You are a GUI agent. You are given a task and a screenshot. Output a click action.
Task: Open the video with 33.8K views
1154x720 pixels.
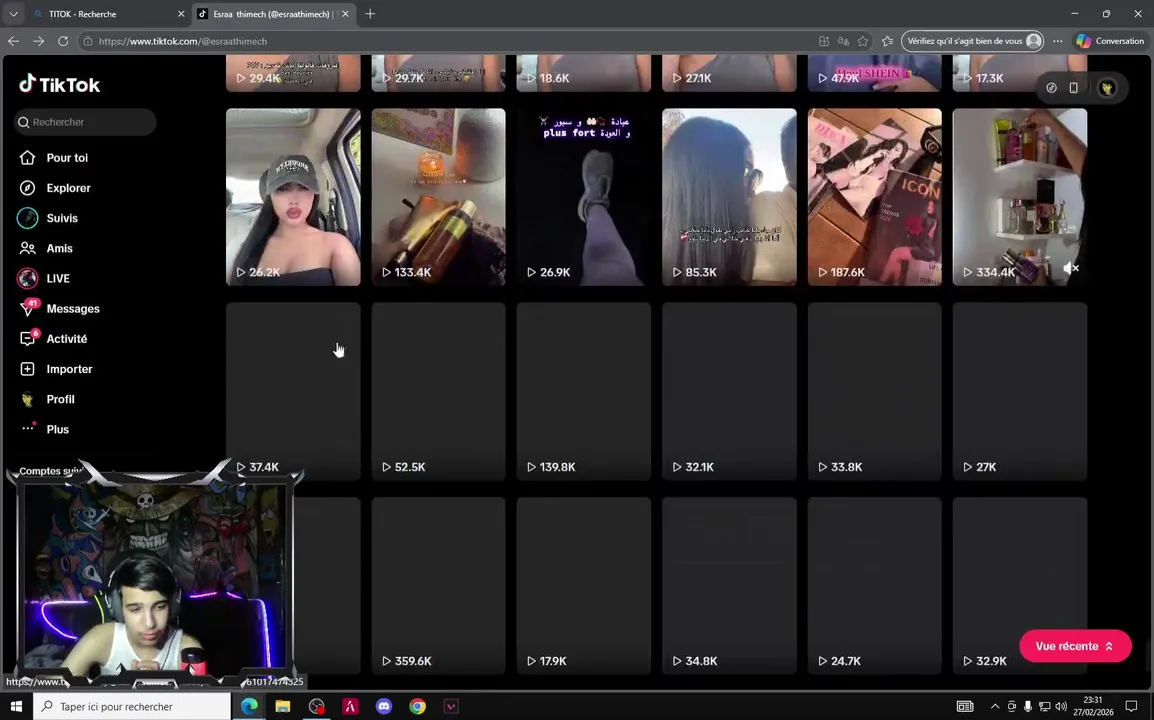tap(874, 391)
